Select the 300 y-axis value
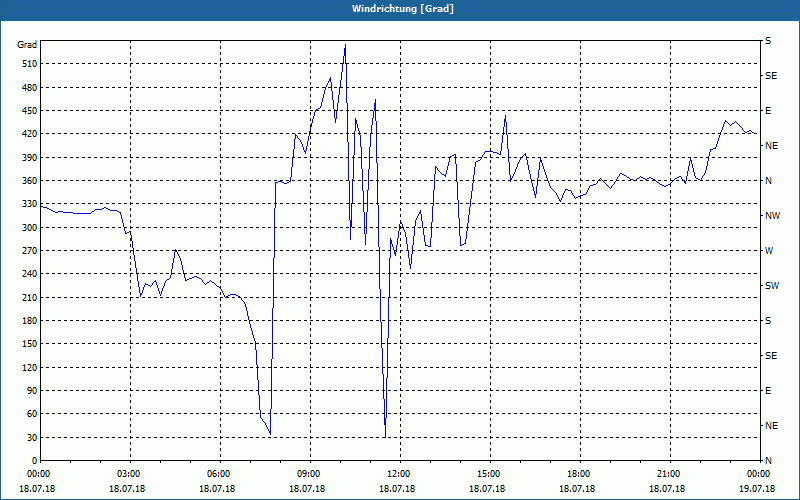 tap(30, 228)
